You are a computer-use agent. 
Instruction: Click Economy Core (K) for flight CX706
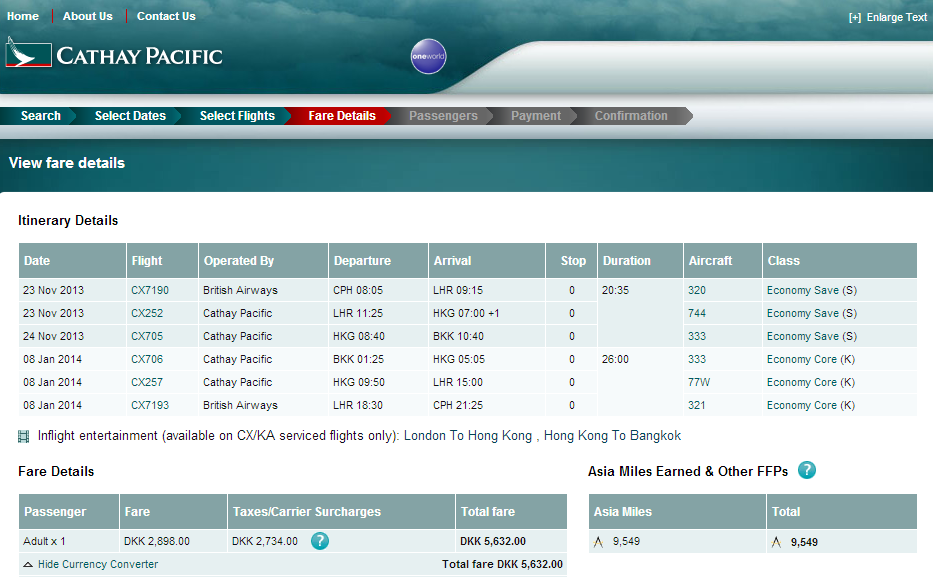pos(810,359)
